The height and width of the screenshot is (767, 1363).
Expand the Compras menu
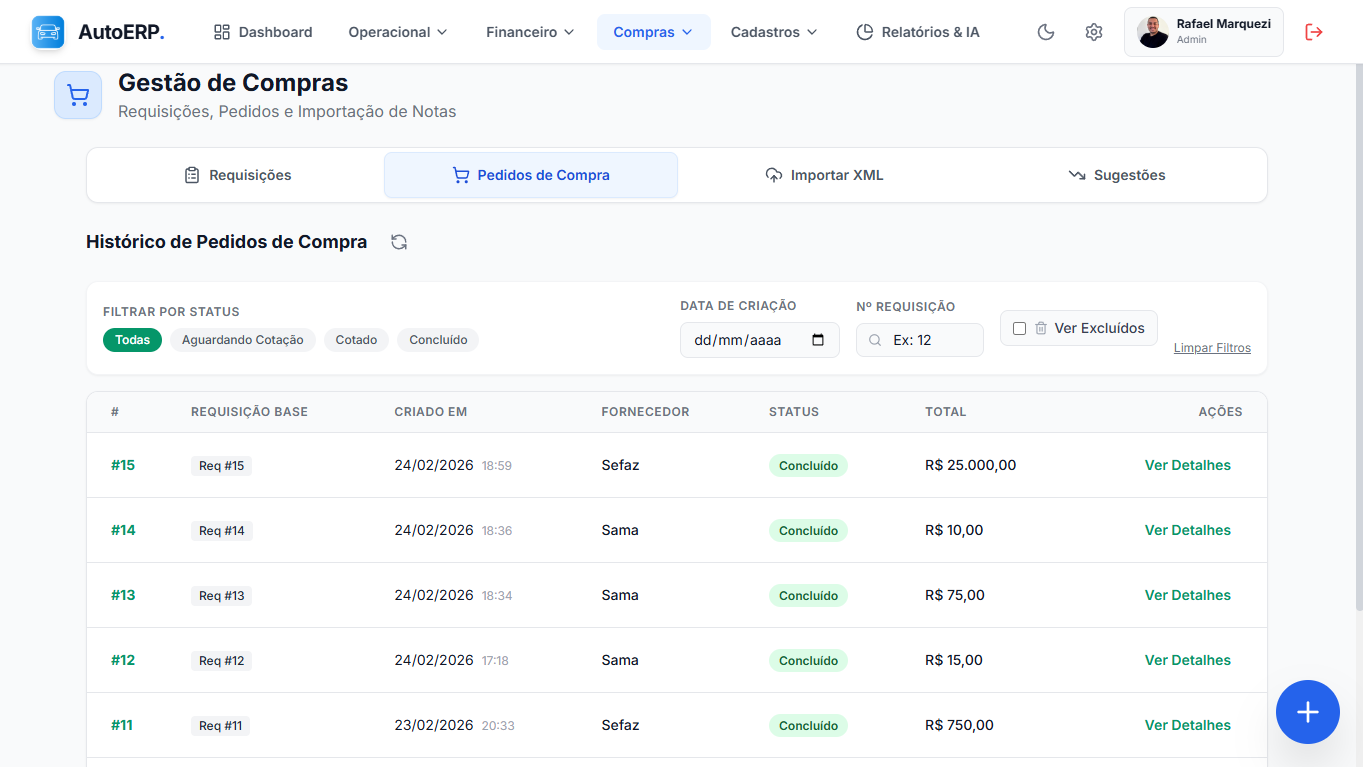(x=653, y=32)
